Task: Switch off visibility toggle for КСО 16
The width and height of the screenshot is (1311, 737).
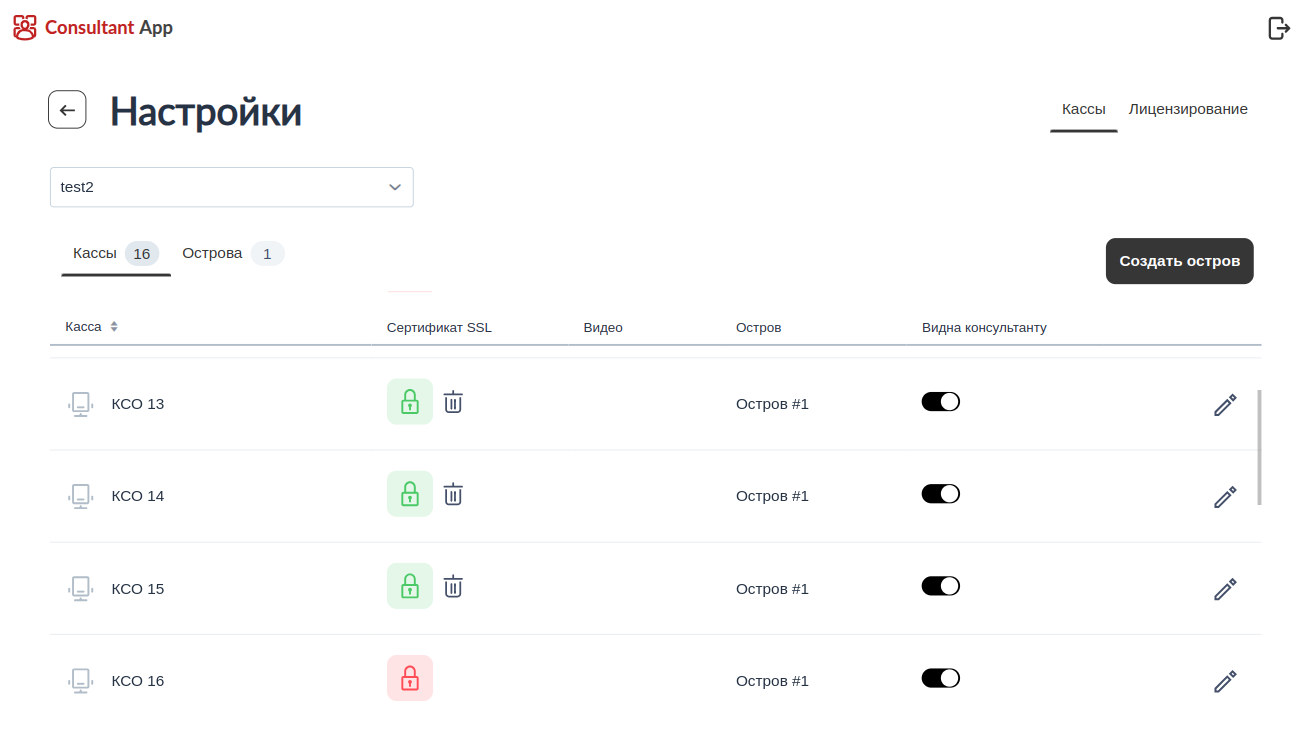Action: (940, 678)
